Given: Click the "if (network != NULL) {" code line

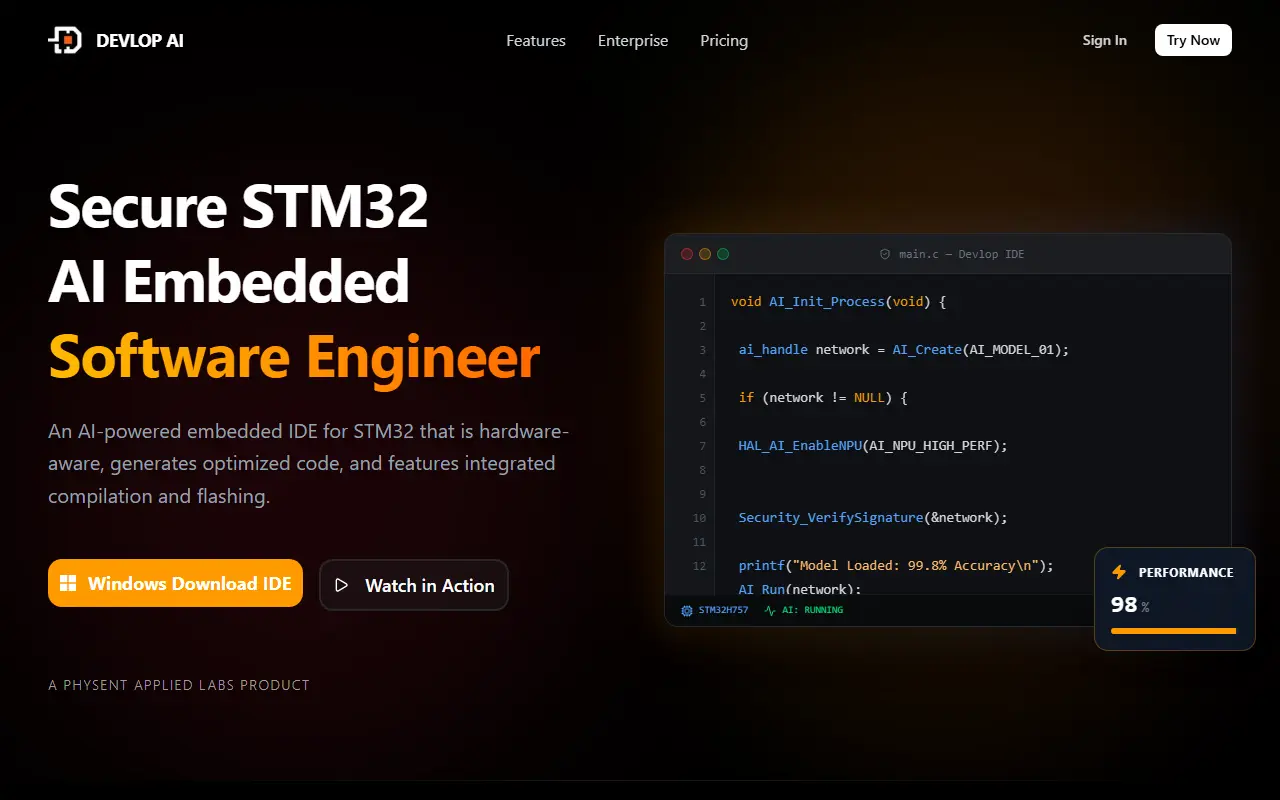Looking at the screenshot, I should [823, 397].
